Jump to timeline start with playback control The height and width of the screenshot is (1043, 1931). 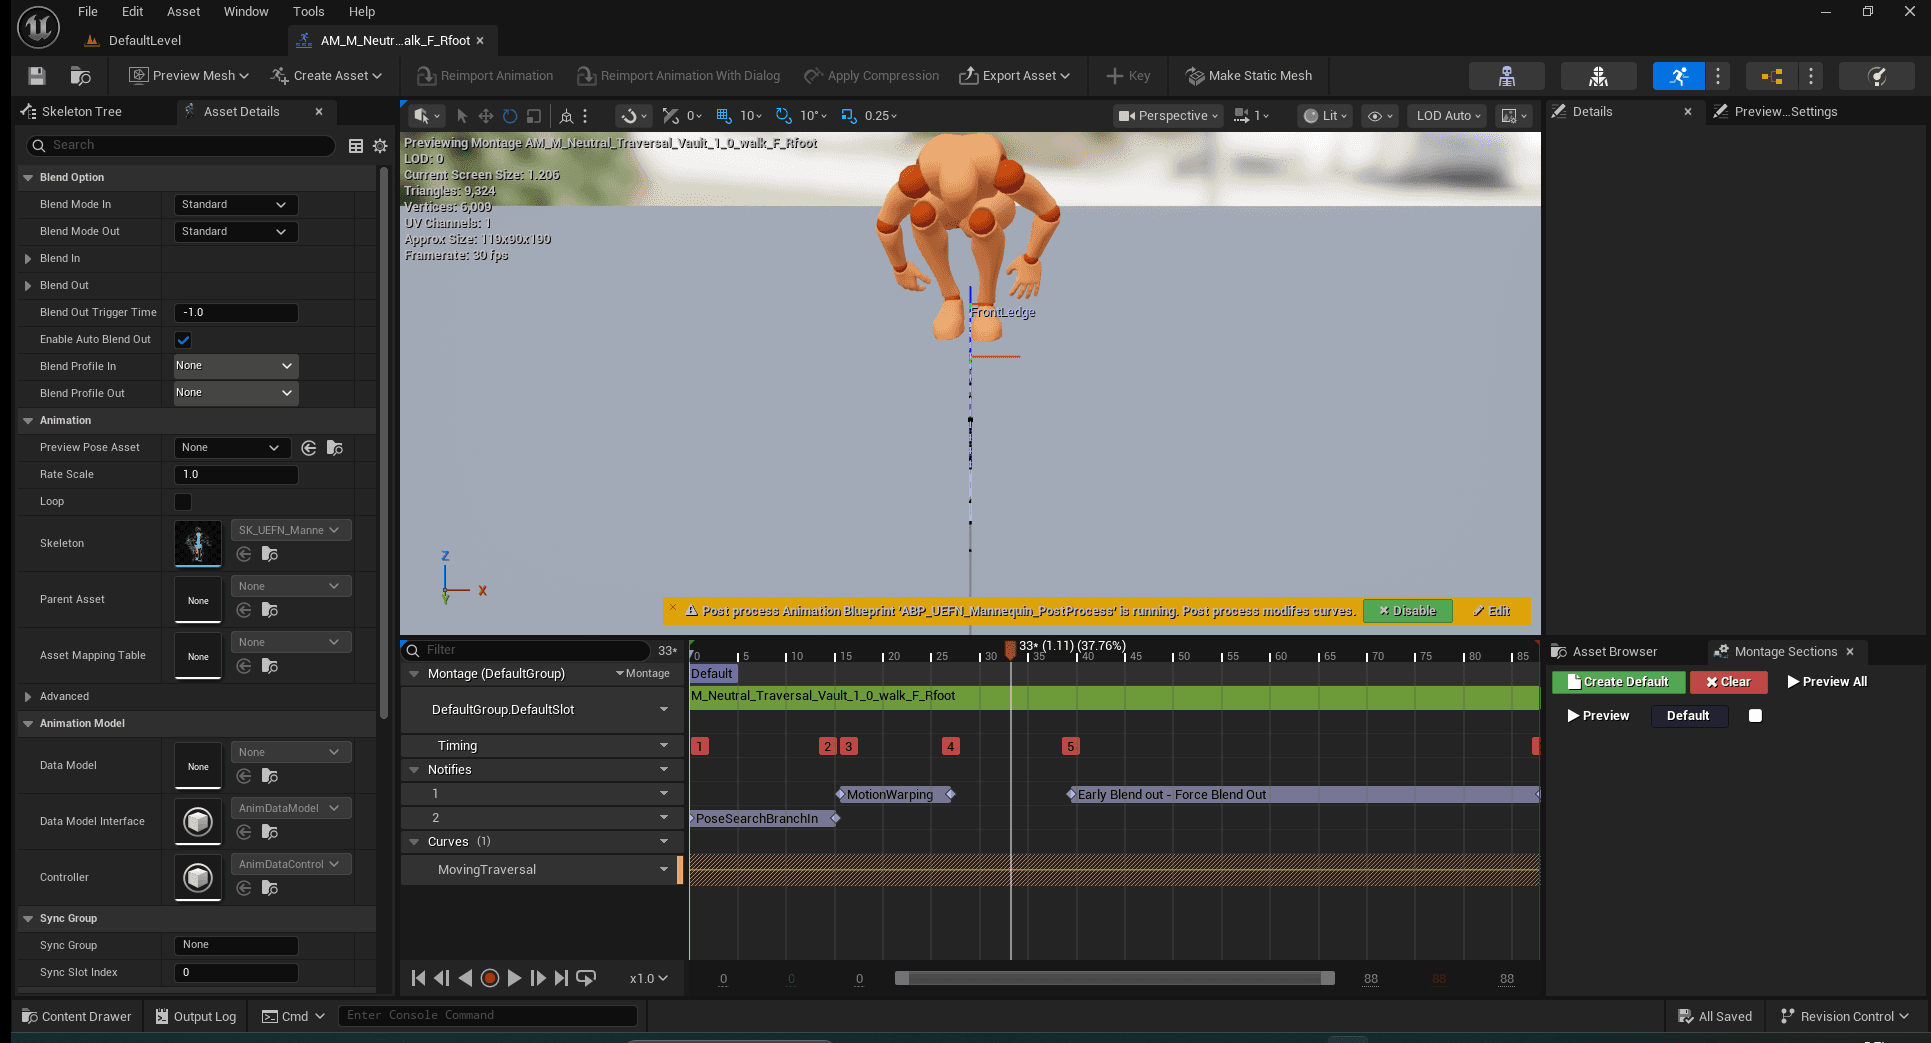pos(418,978)
